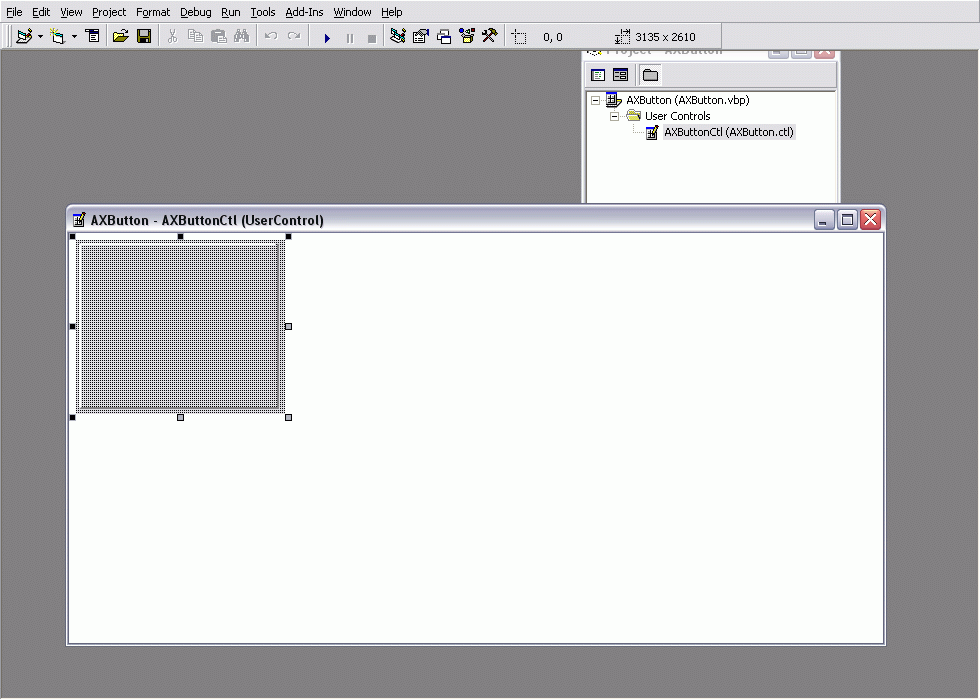
Task: Open the Properties Window icon
Action: point(421,36)
